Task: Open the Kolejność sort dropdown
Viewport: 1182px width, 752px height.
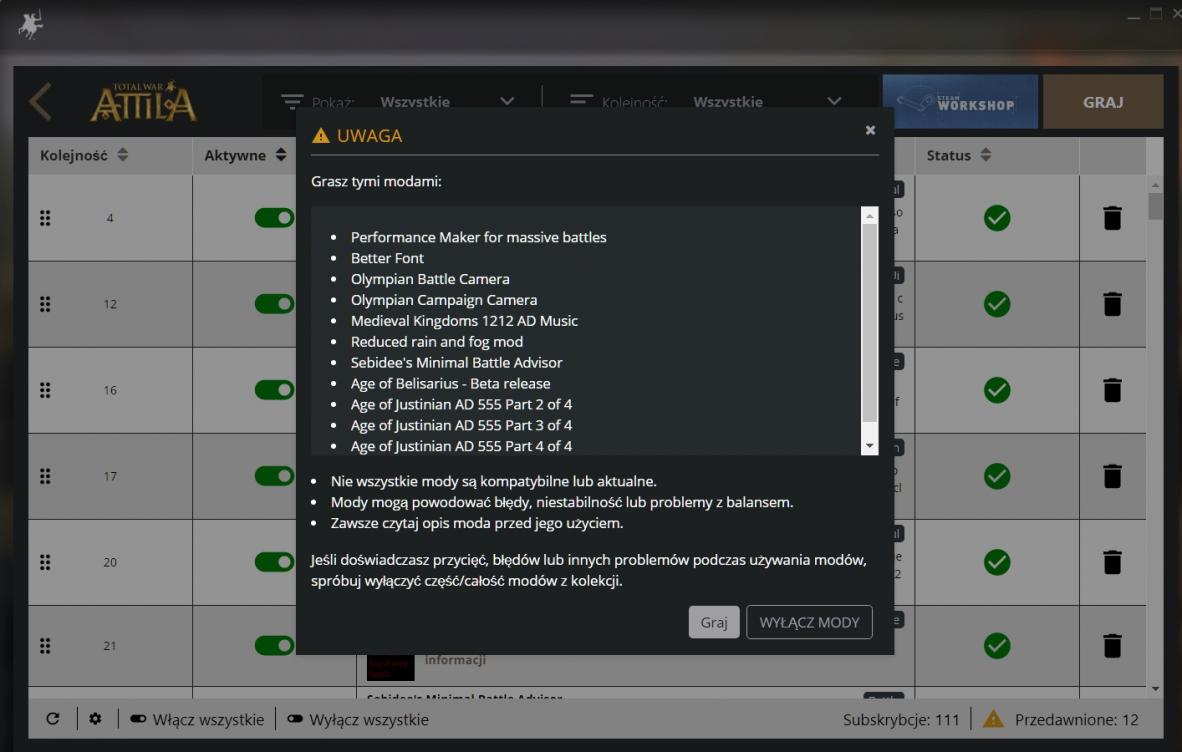Action: pos(833,102)
